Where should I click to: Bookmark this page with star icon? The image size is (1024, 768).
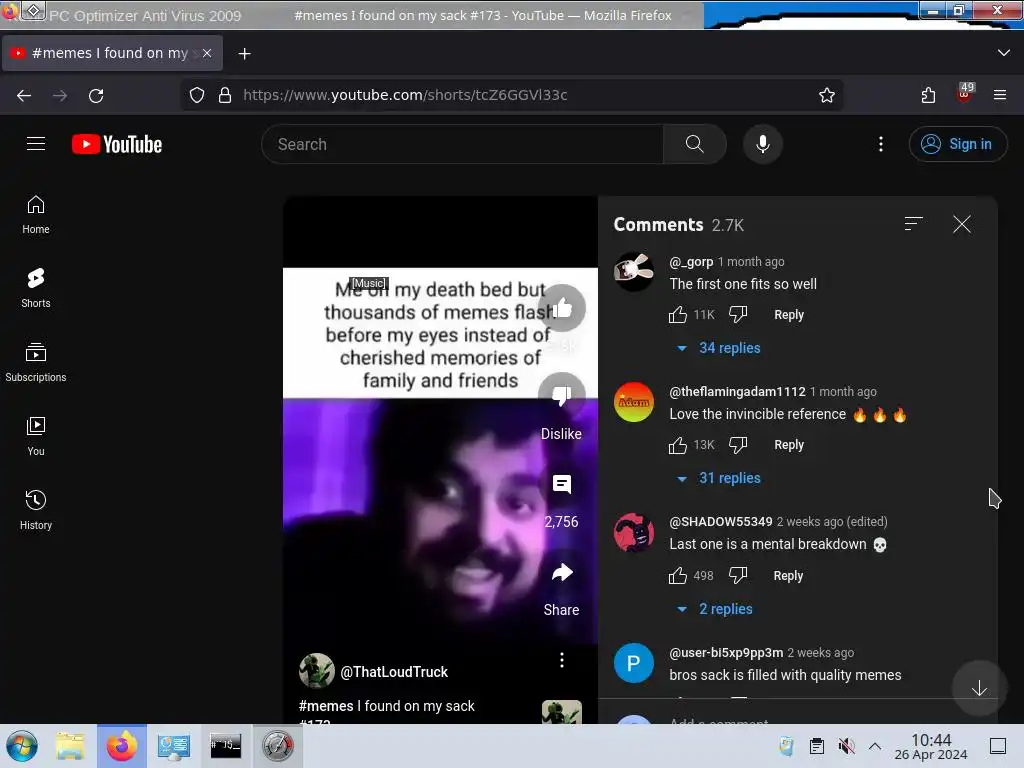click(827, 95)
